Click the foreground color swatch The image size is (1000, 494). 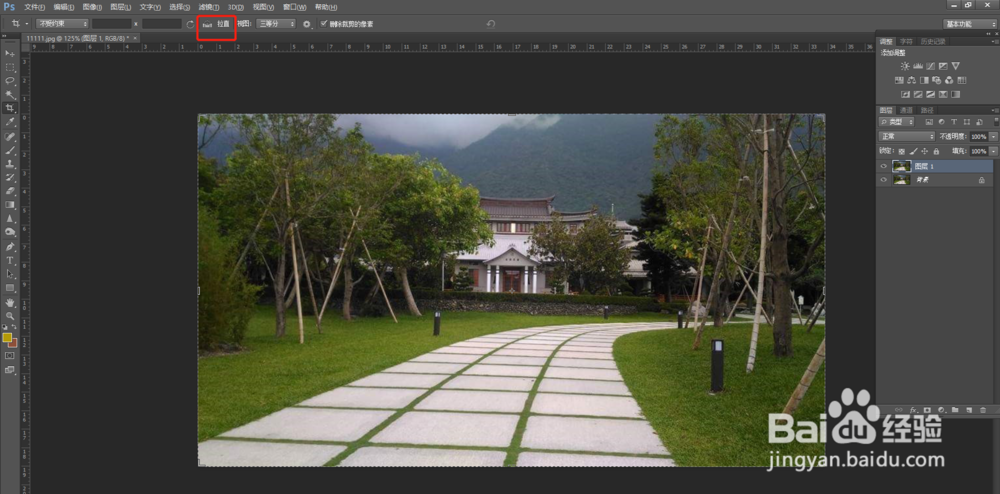click(7, 337)
